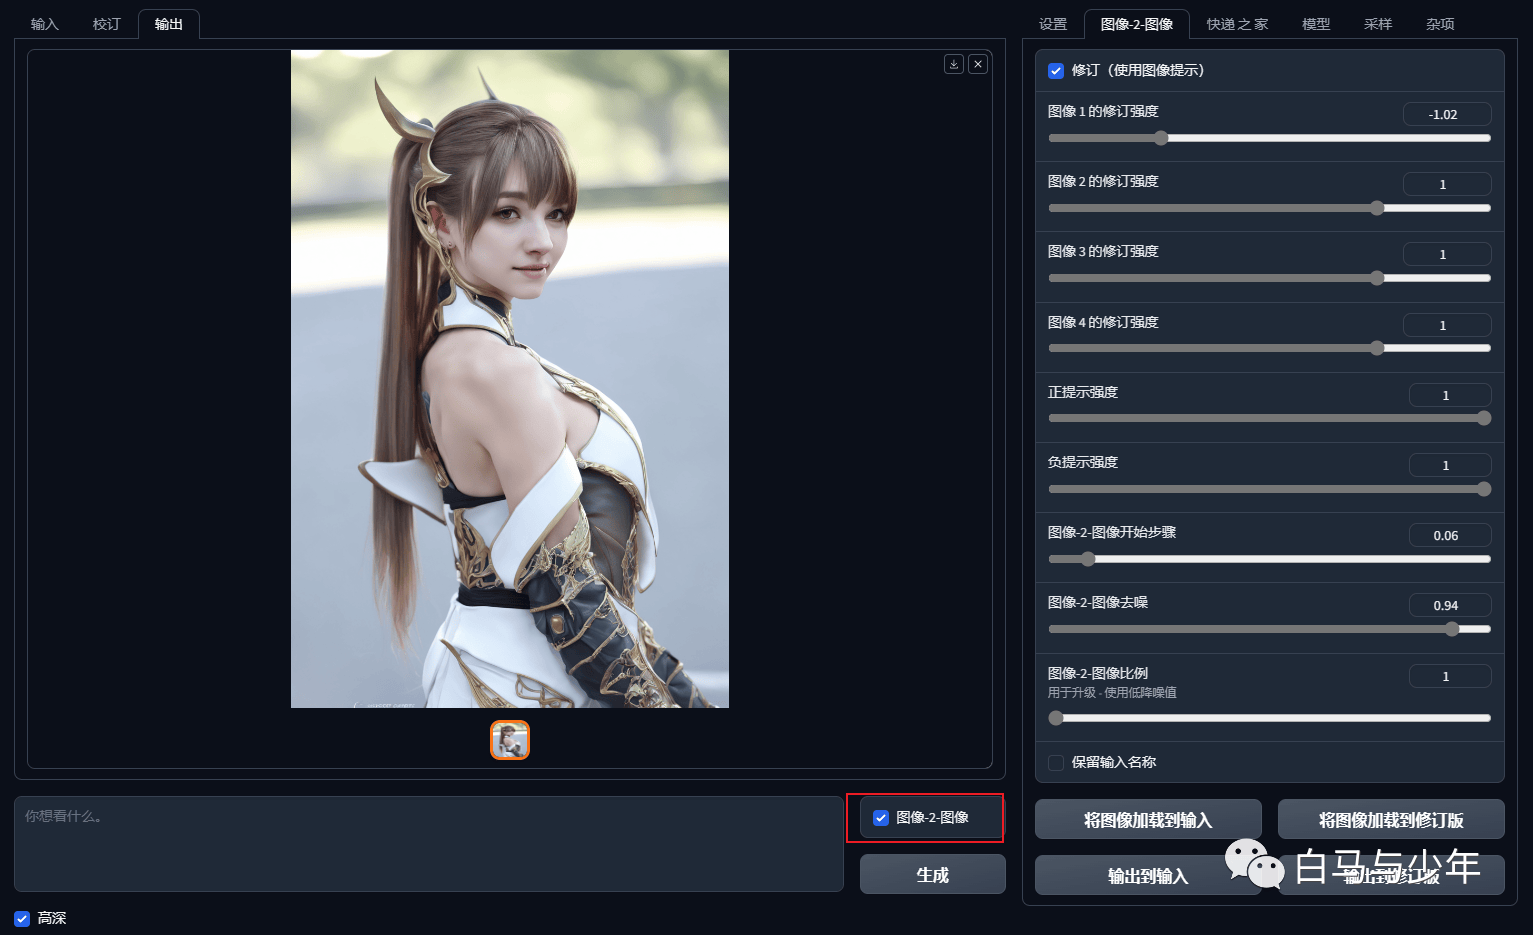Open the 设置 tab
Image resolution: width=1533 pixels, height=935 pixels.
(1053, 24)
